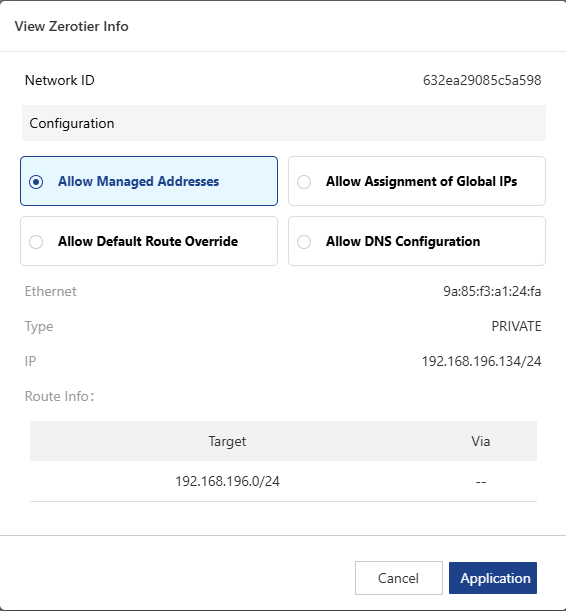
Task: Toggle Allow Default Route Override option
Action: pyautogui.click(x=149, y=241)
